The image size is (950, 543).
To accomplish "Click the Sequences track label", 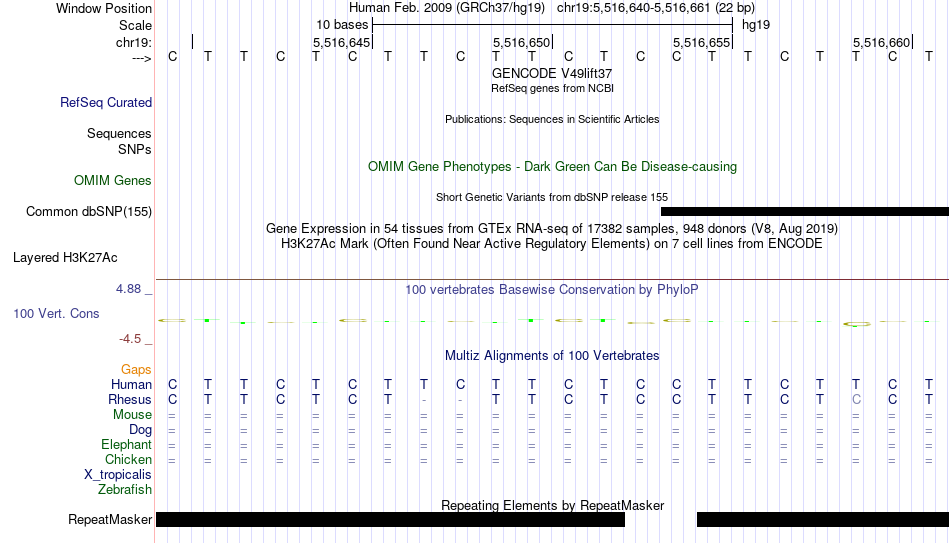I will 119,133.
